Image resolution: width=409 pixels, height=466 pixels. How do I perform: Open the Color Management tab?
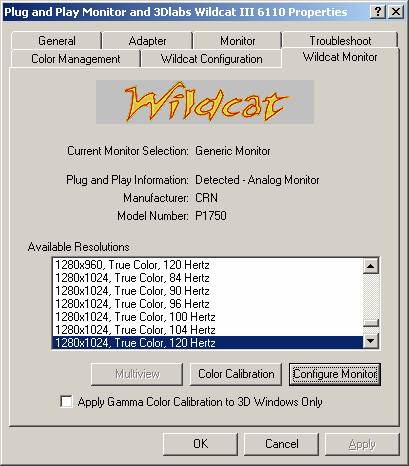[76, 59]
